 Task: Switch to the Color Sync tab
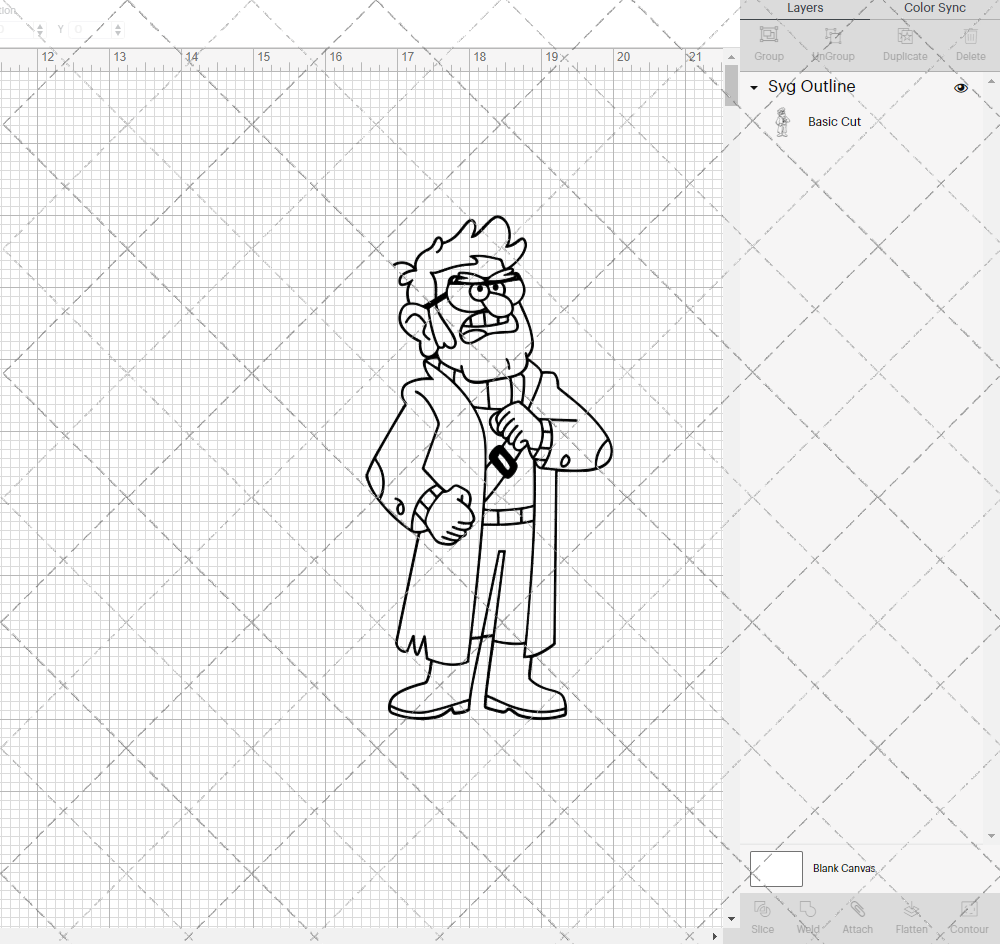pyautogui.click(x=934, y=8)
